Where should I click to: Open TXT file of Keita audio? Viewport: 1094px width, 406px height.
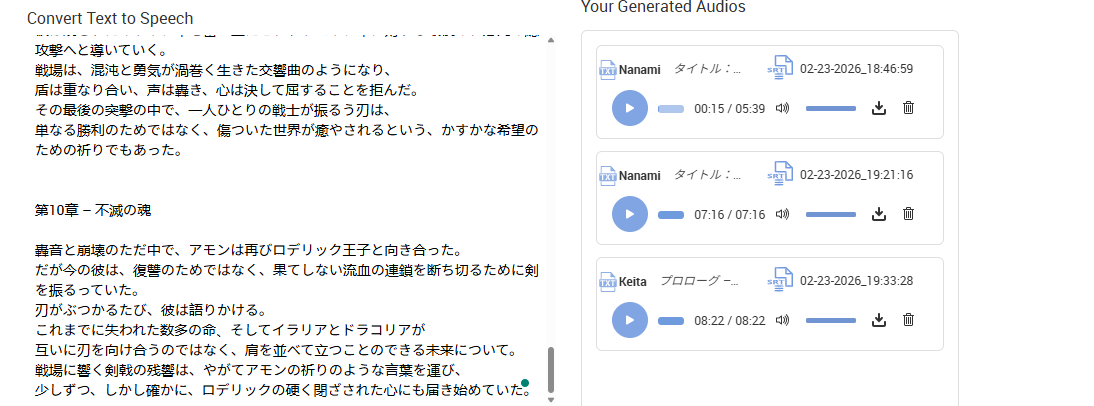point(608,281)
